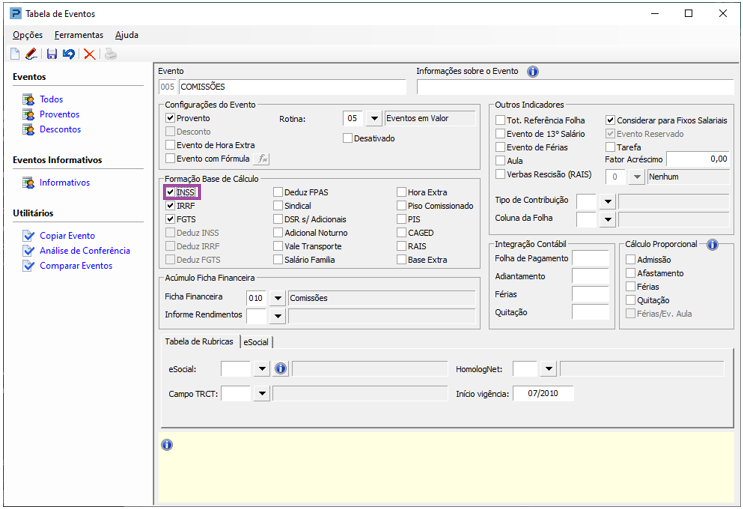Click the icon beside Proventos
The image size is (743, 509).
coord(28,115)
